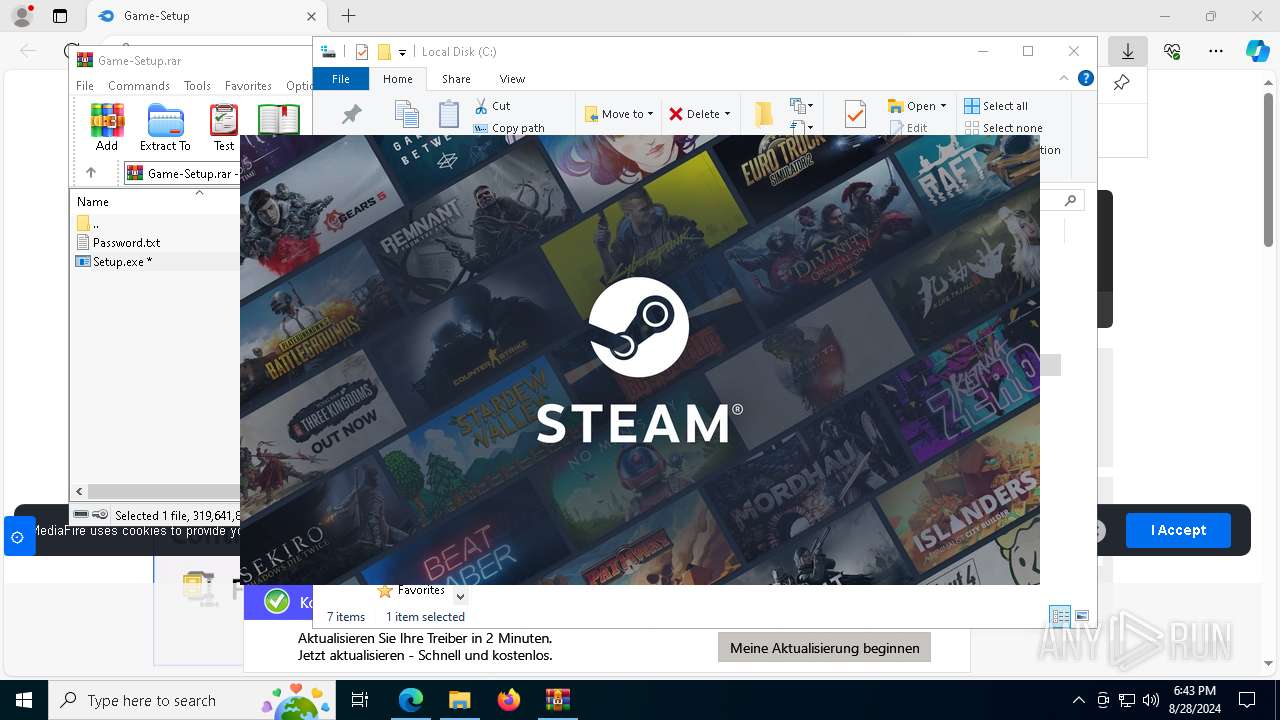Switch to the Explorer View tab
Image resolution: width=1280 pixels, height=720 pixels.
(x=512, y=79)
